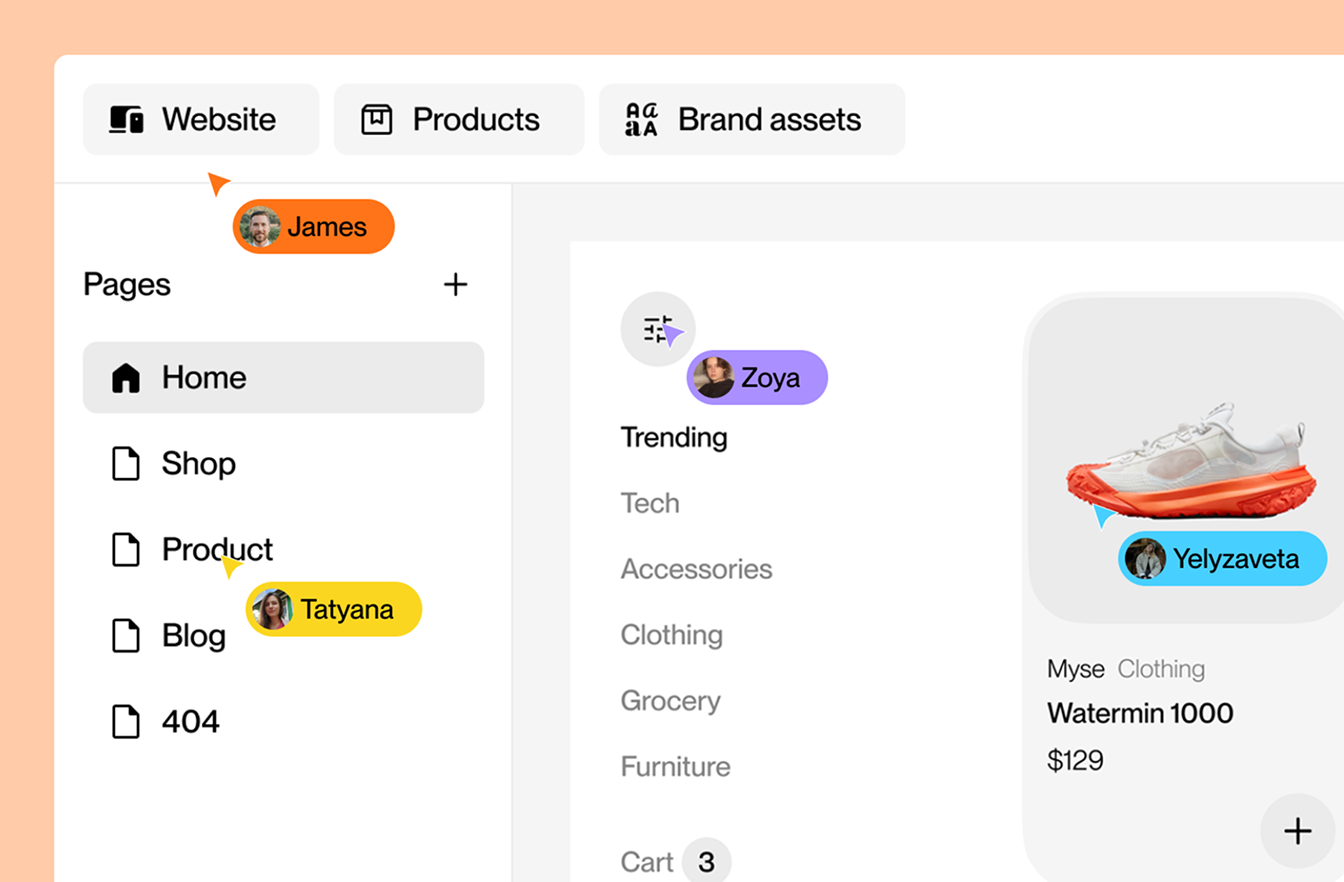The height and width of the screenshot is (882, 1344).
Task: Open the Furniture category
Action: (675, 767)
